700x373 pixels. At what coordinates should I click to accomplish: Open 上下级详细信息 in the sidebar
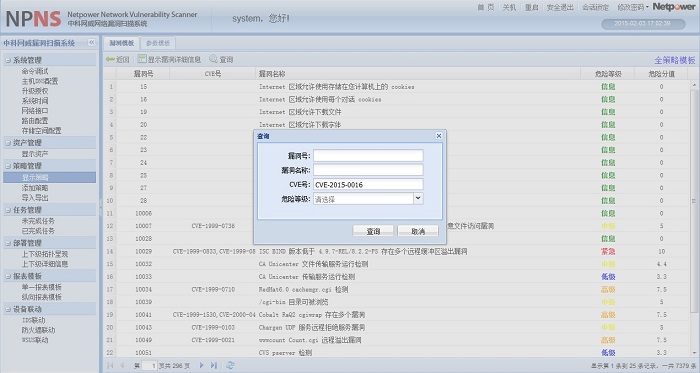coord(45,264)
